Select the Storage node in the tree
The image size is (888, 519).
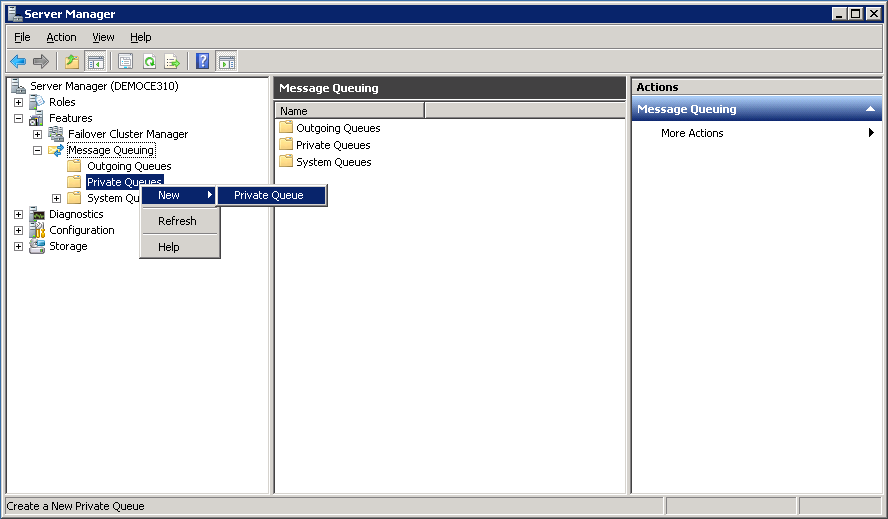tap(68, 246)
